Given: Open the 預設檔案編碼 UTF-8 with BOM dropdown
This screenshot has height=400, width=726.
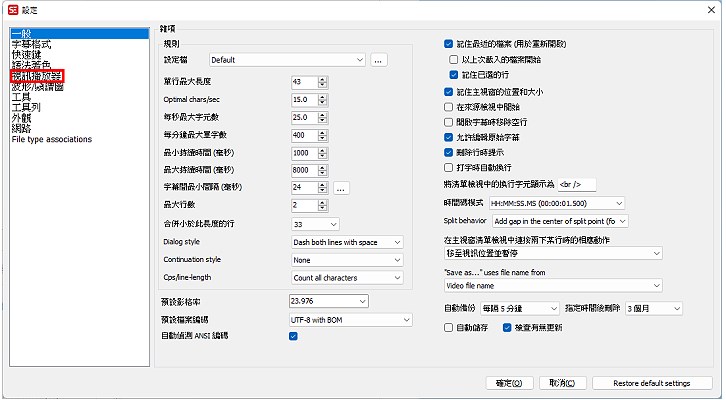Looking at the screenshot, I should pyautogui.click(x=349, y=319).
